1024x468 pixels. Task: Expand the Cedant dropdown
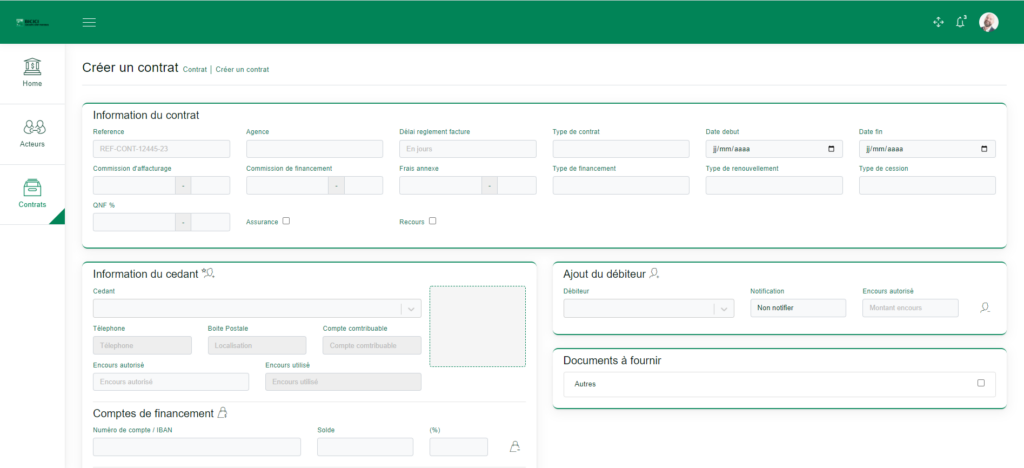click(410, 309)
